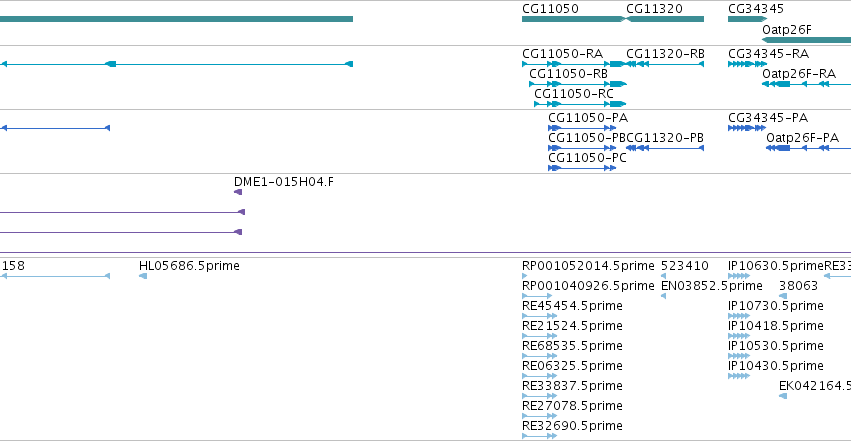Select the IP10730.5prime EST feature

tap(739, 316)
